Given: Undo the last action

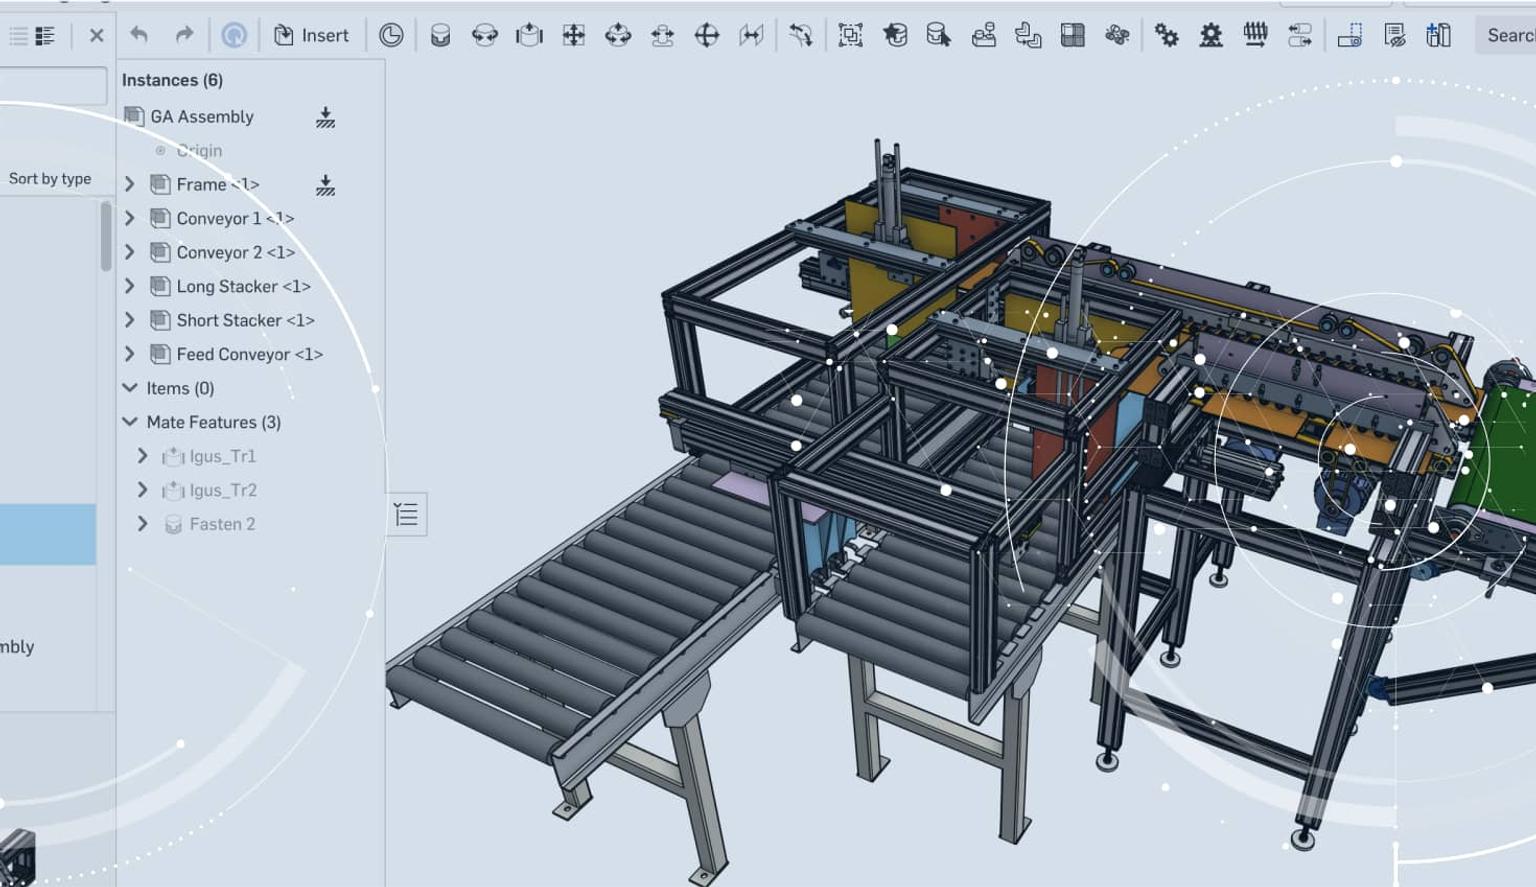Looking at the screenshot, I should 140,35.
